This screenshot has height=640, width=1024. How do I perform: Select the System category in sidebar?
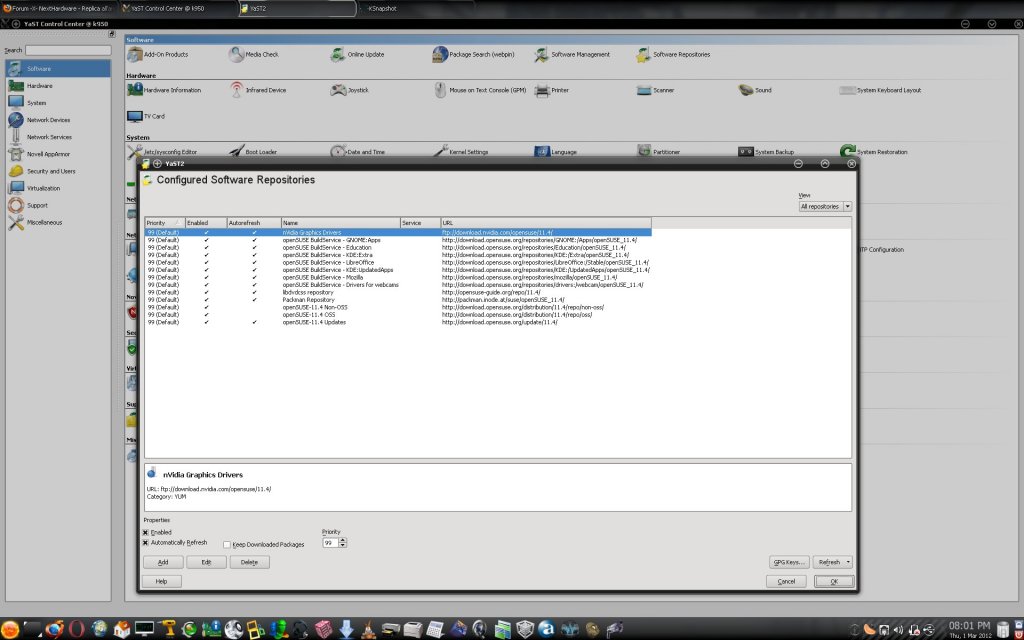57,103
